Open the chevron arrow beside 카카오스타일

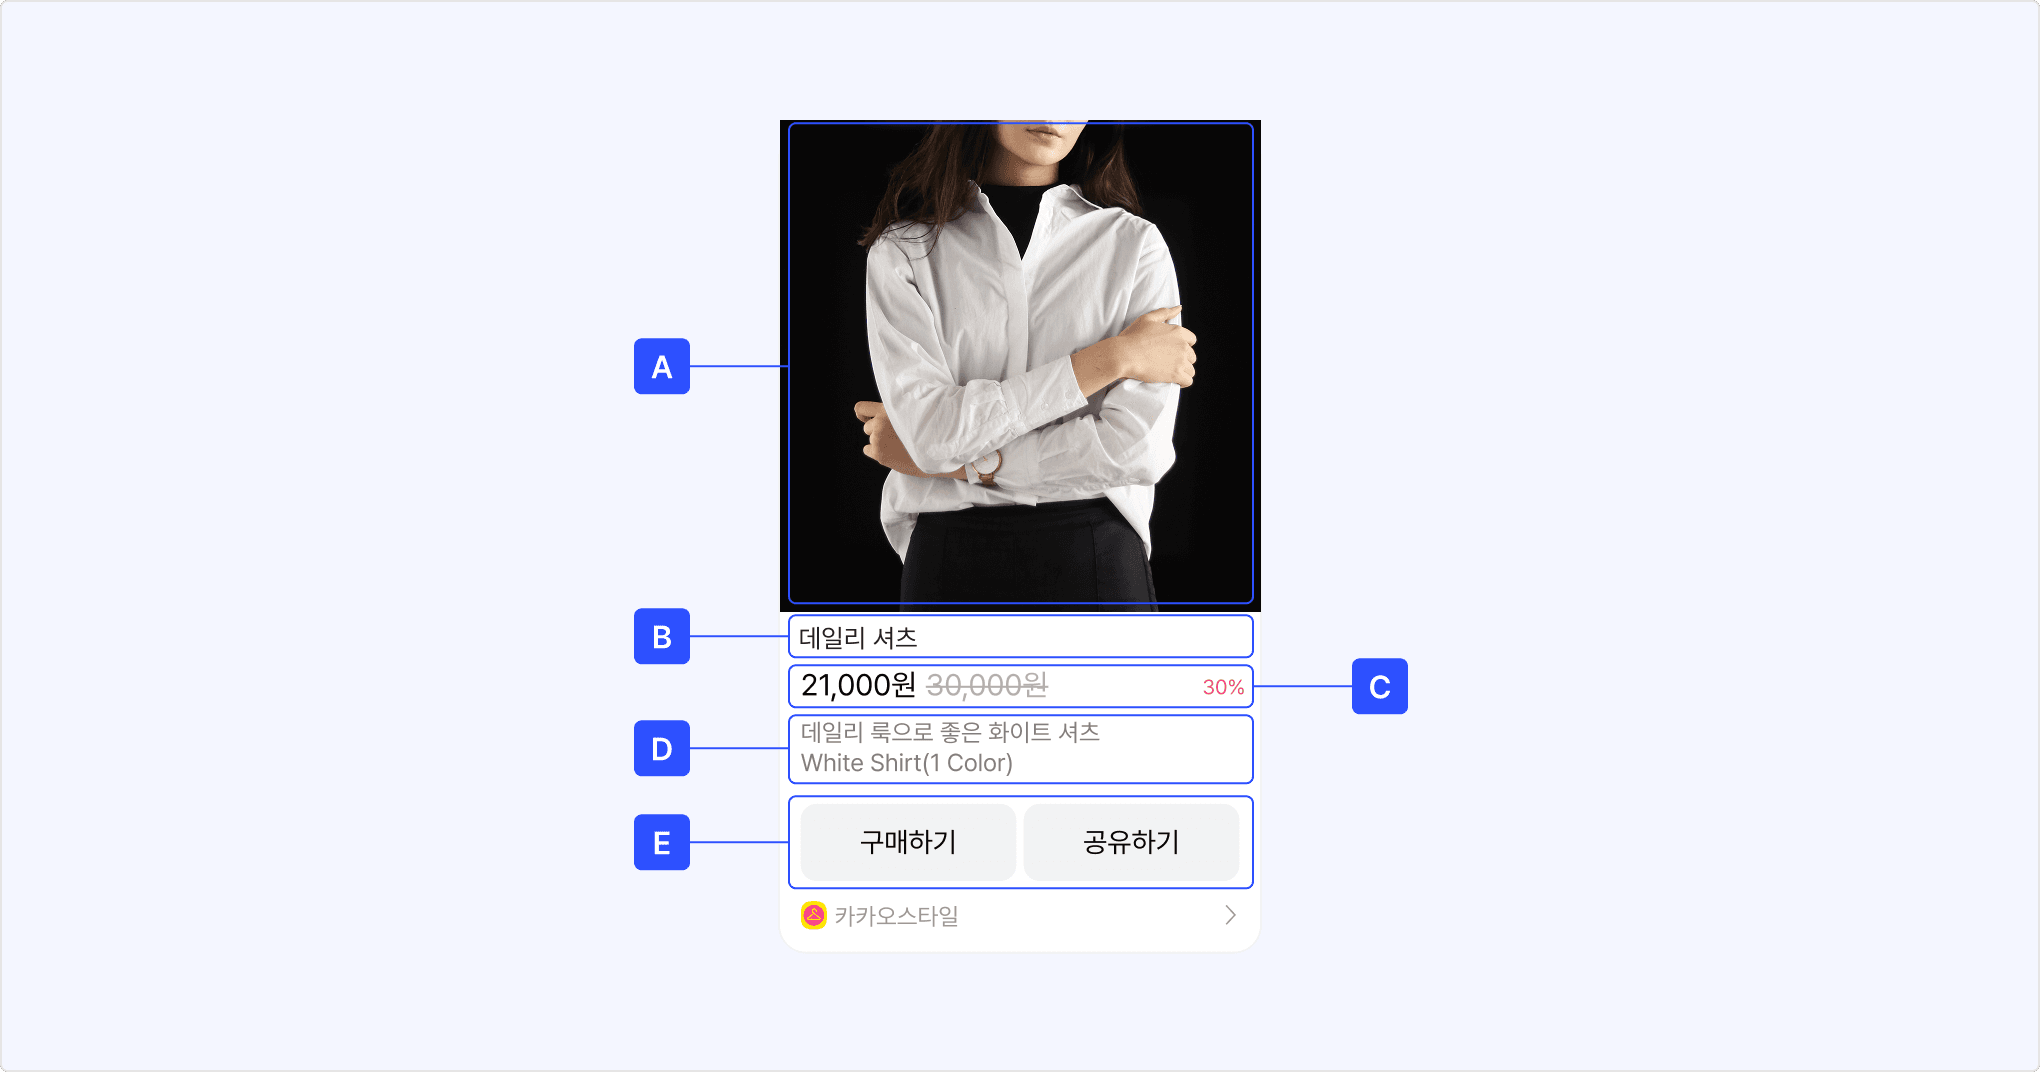click(1230, 915)
